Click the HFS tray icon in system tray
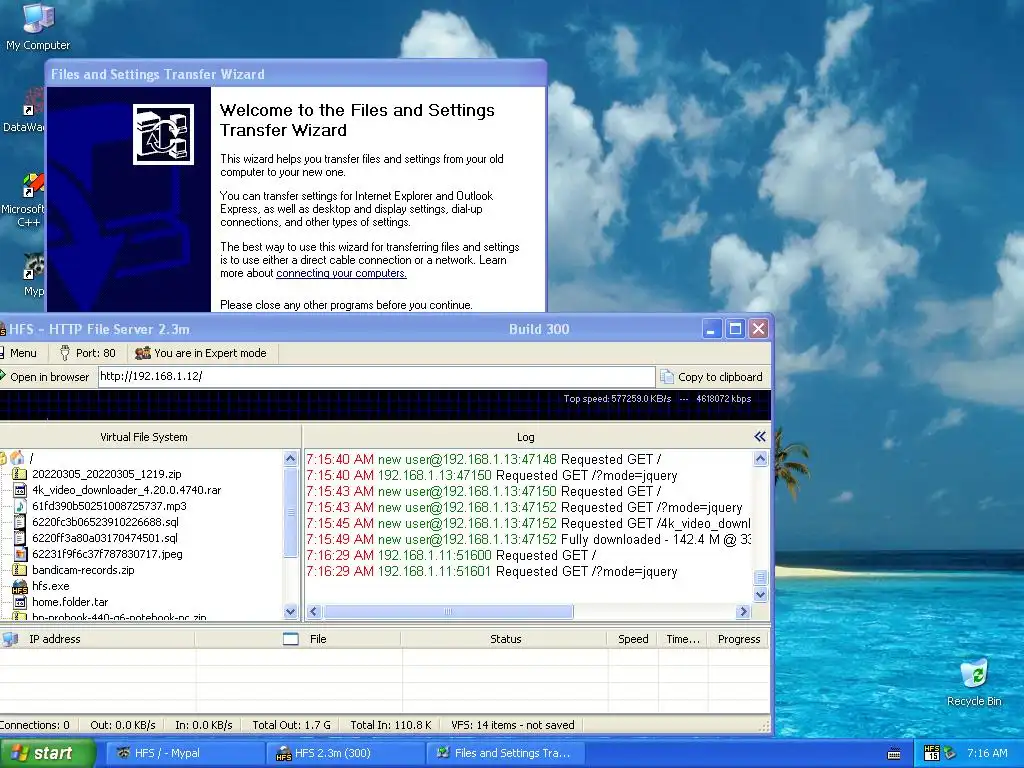 point(931,753)
